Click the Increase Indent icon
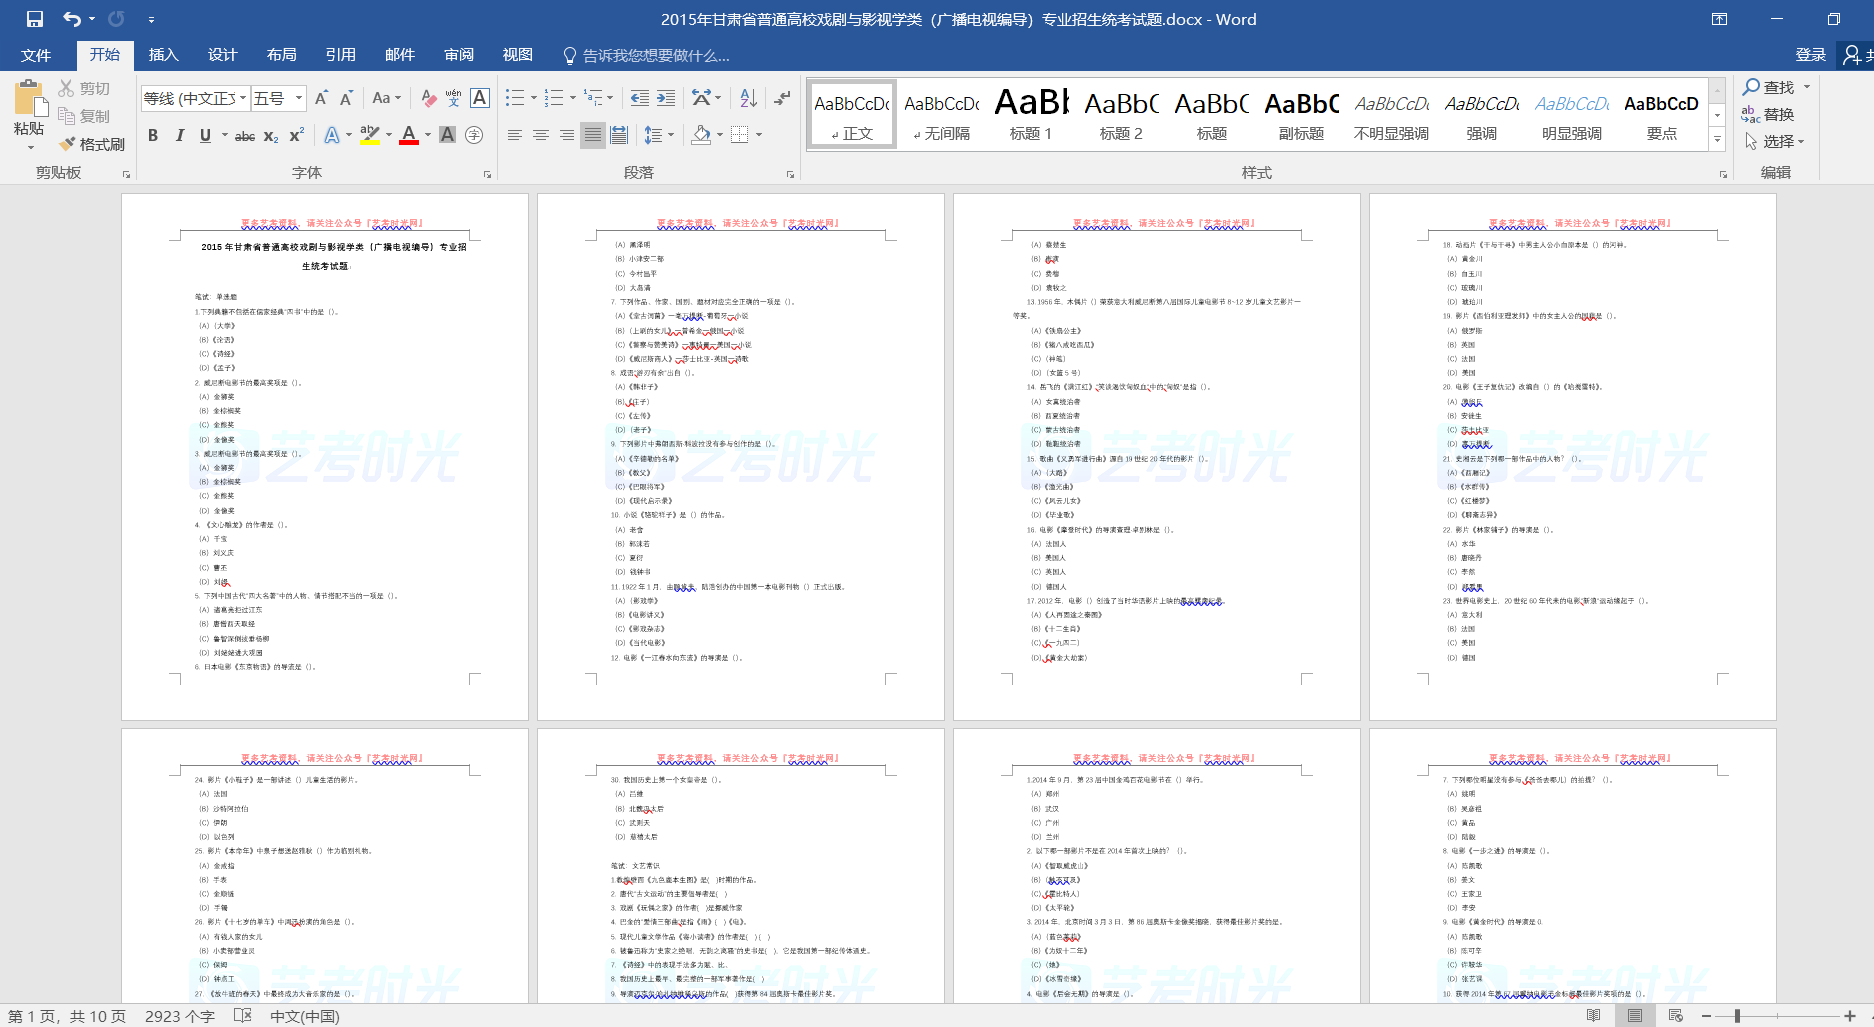The image size is (1874, 1027). 666,98
